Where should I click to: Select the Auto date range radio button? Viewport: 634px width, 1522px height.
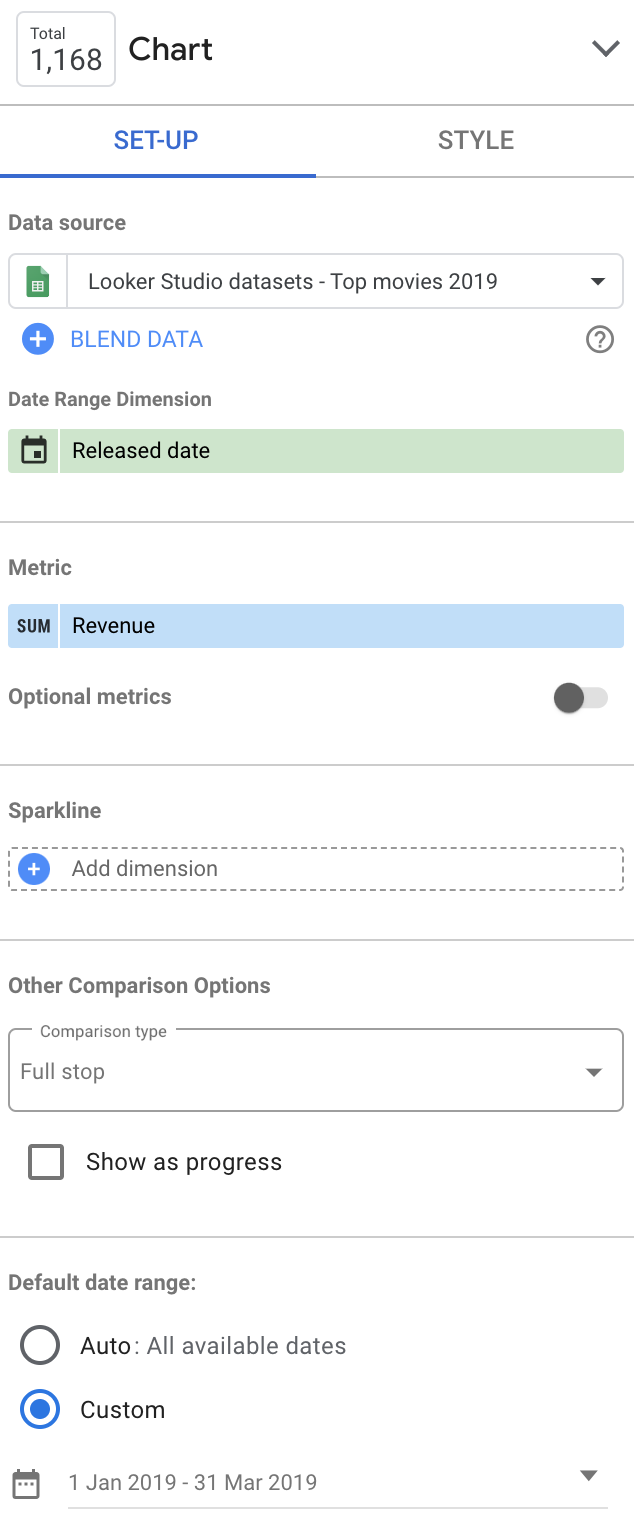click(40, 1346)
